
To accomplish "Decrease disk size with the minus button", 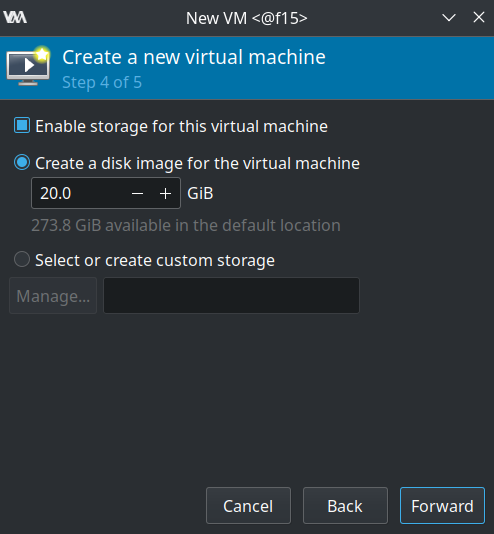I will coord(137,193).
